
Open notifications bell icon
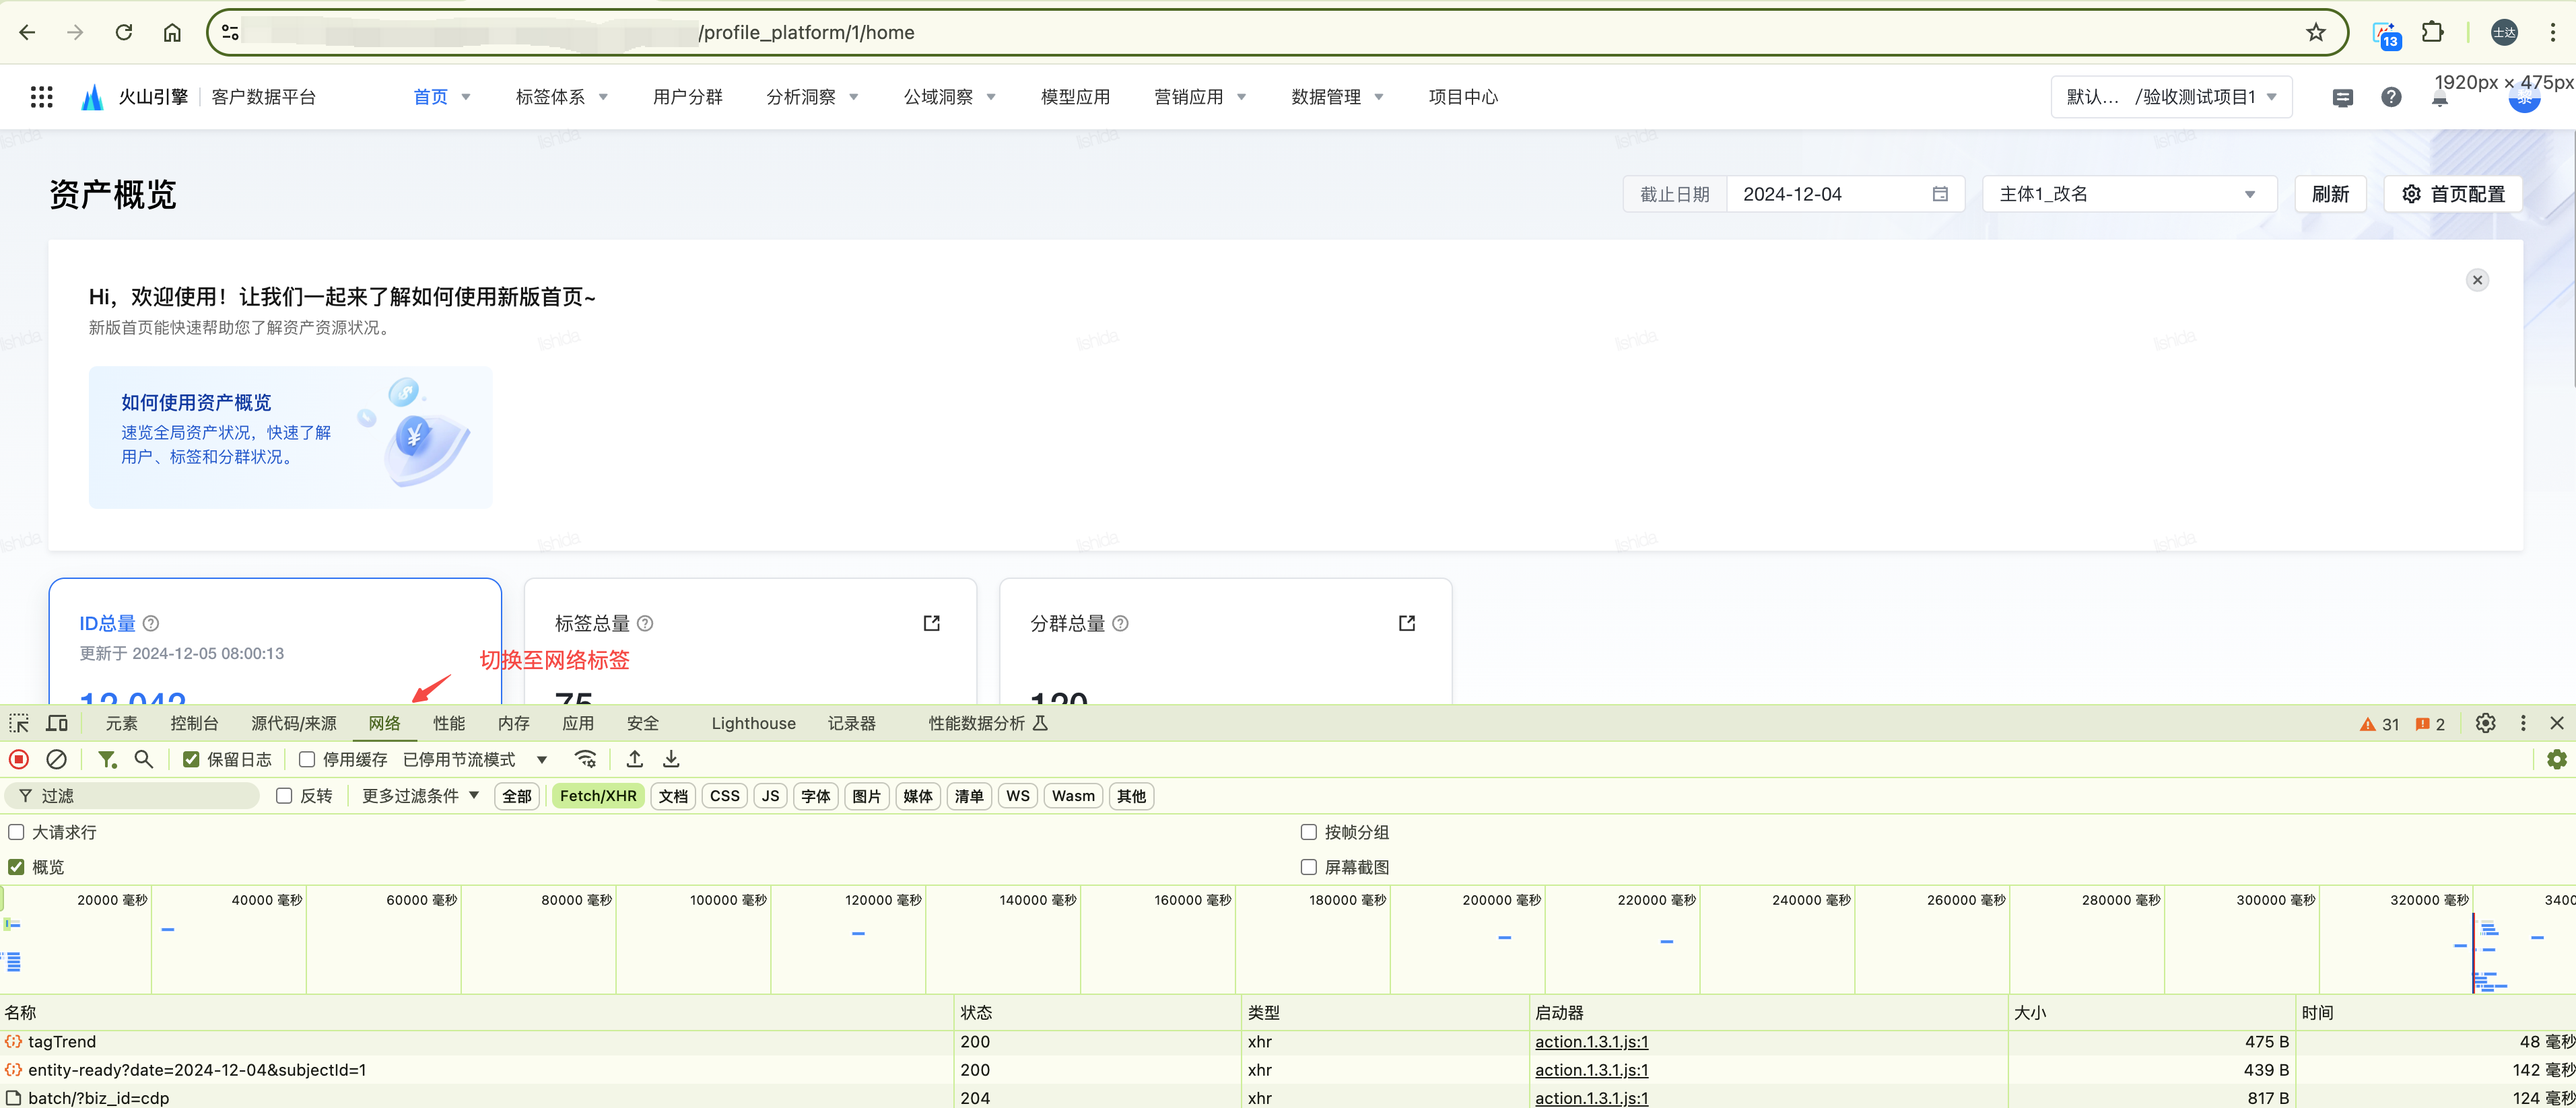pyautogui.click(x=2440, y=99)
